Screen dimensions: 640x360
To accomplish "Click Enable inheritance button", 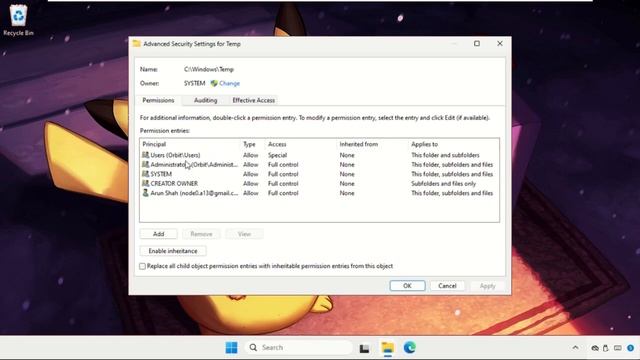I will click(x=173, y=251).
